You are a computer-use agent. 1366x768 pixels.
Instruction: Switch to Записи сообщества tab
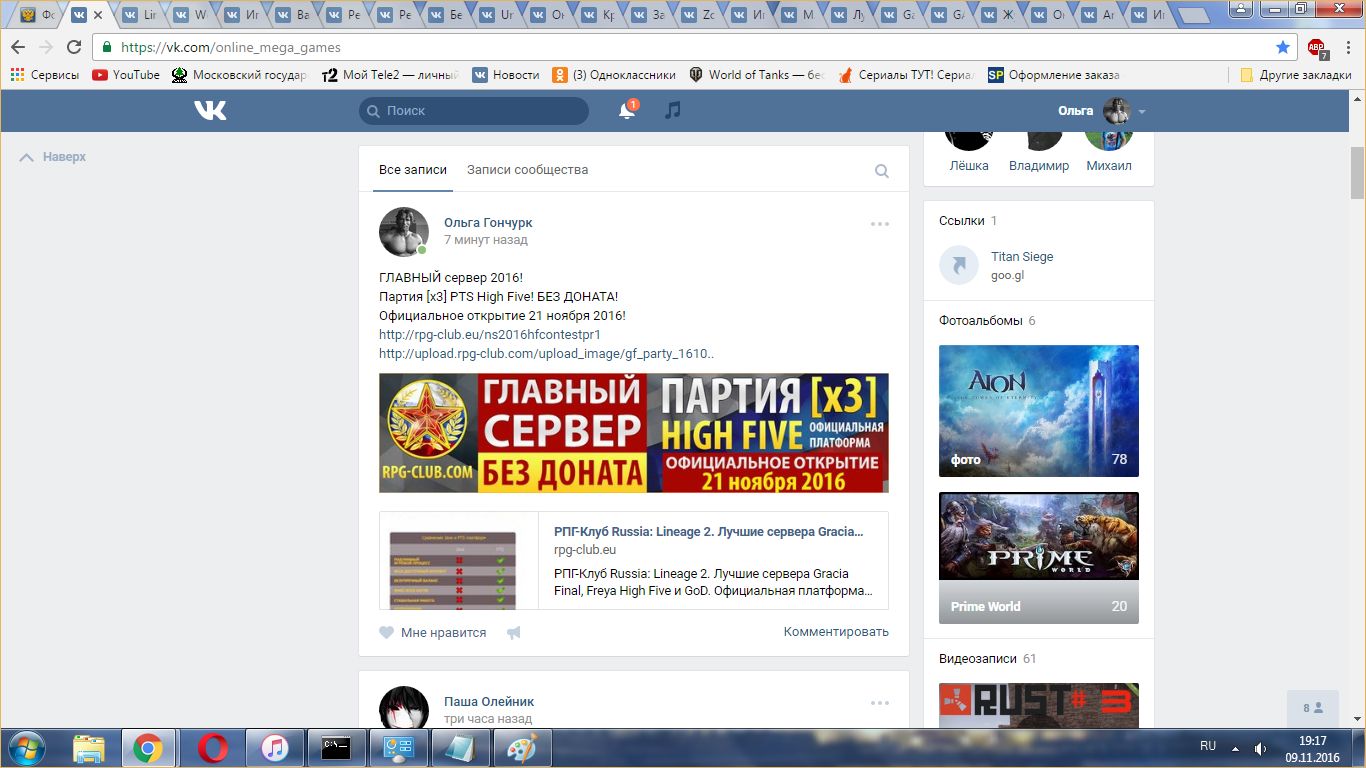pyautogui.click(x=527, y=170)
